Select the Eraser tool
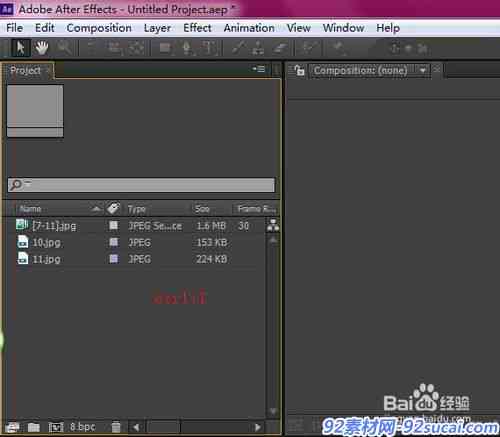The height and width of the screenshot is (437, 500). [279, 48]
